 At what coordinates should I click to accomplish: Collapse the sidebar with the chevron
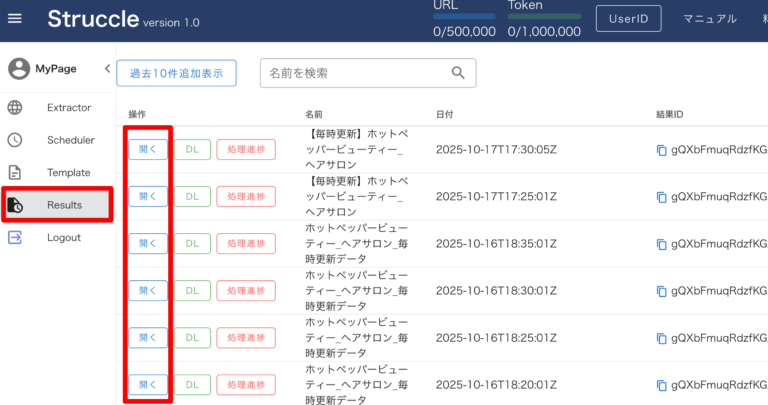[106, 69]
